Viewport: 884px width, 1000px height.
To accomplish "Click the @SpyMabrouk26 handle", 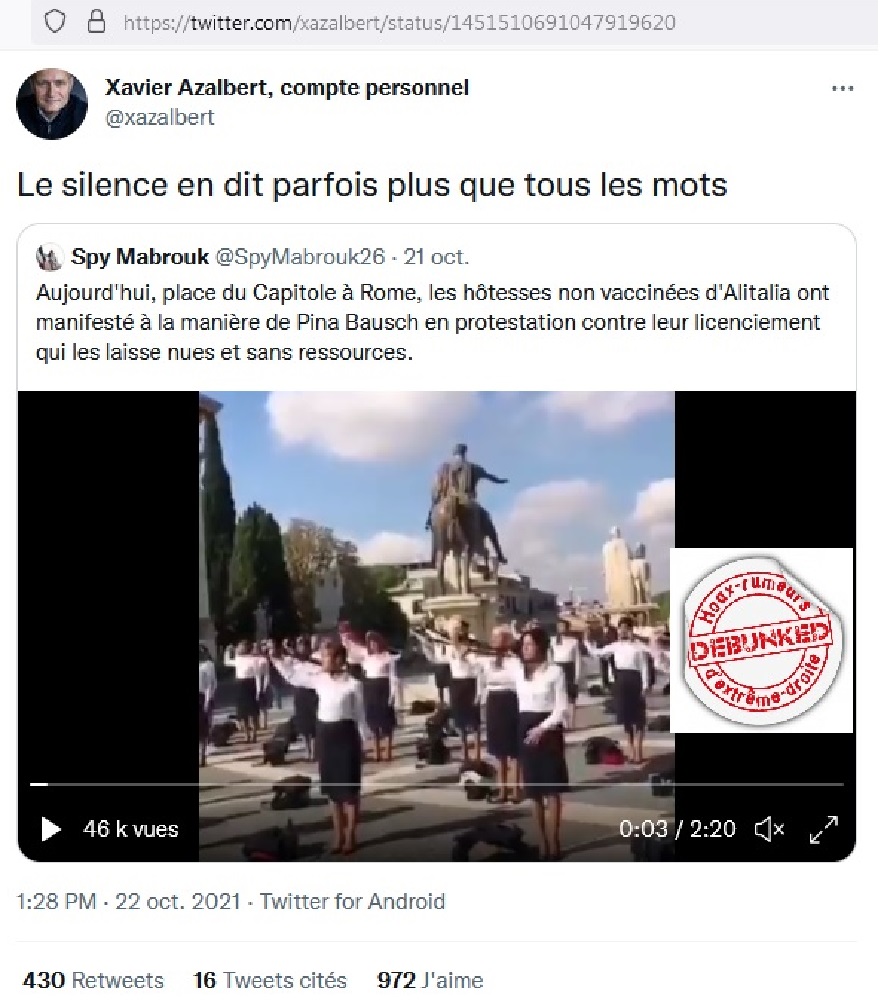I will coord(300,256).
